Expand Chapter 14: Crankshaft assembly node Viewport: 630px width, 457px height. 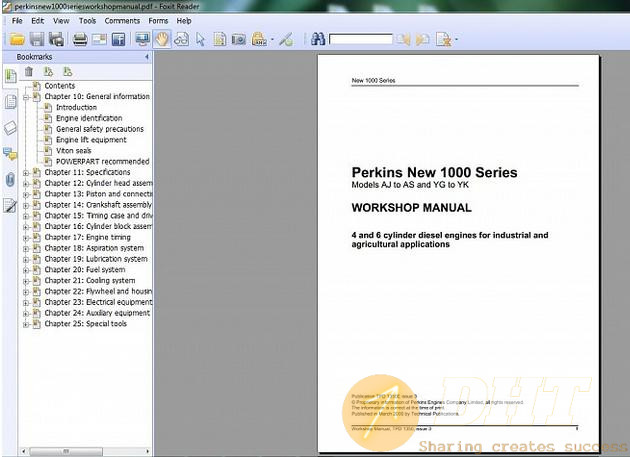(26, 205)
